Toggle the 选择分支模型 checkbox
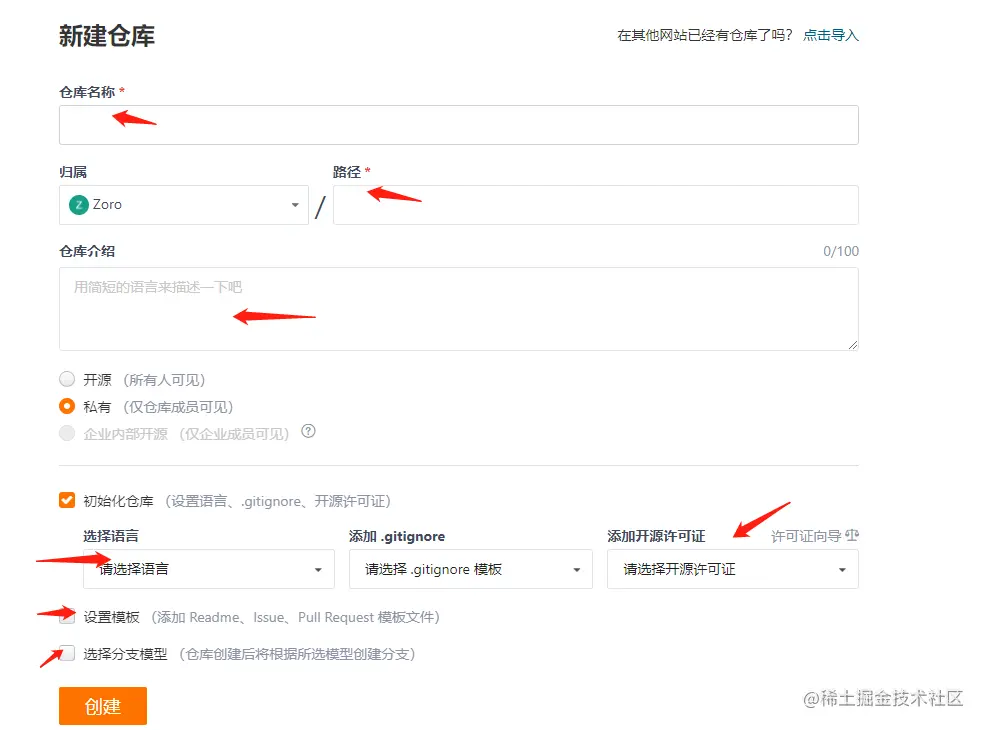 pos(67,653)
